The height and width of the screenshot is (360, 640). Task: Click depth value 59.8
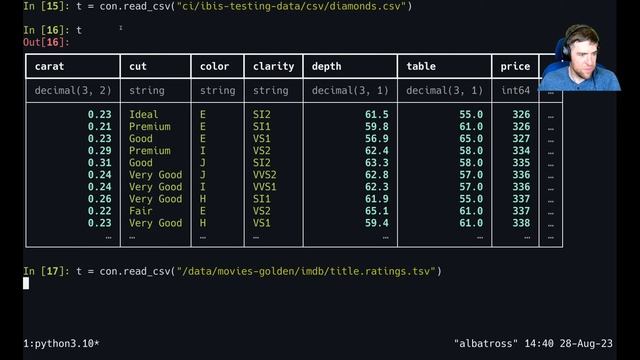377,127
